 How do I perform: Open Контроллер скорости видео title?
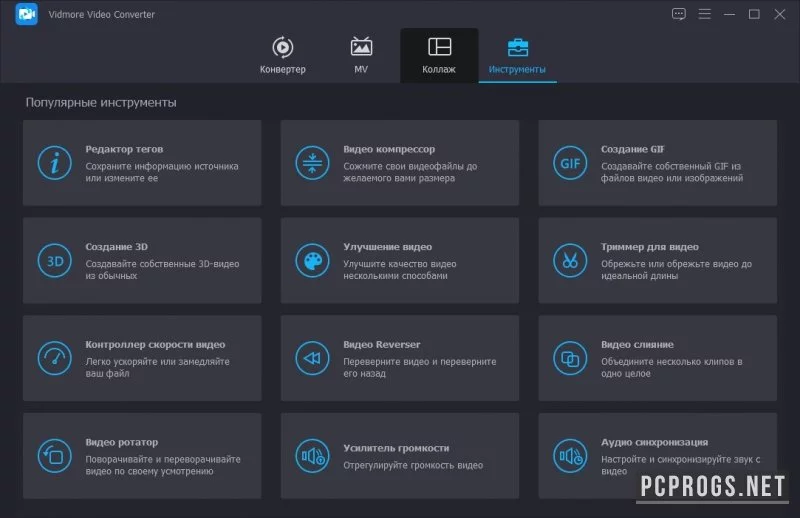click(x=155, y=344)
